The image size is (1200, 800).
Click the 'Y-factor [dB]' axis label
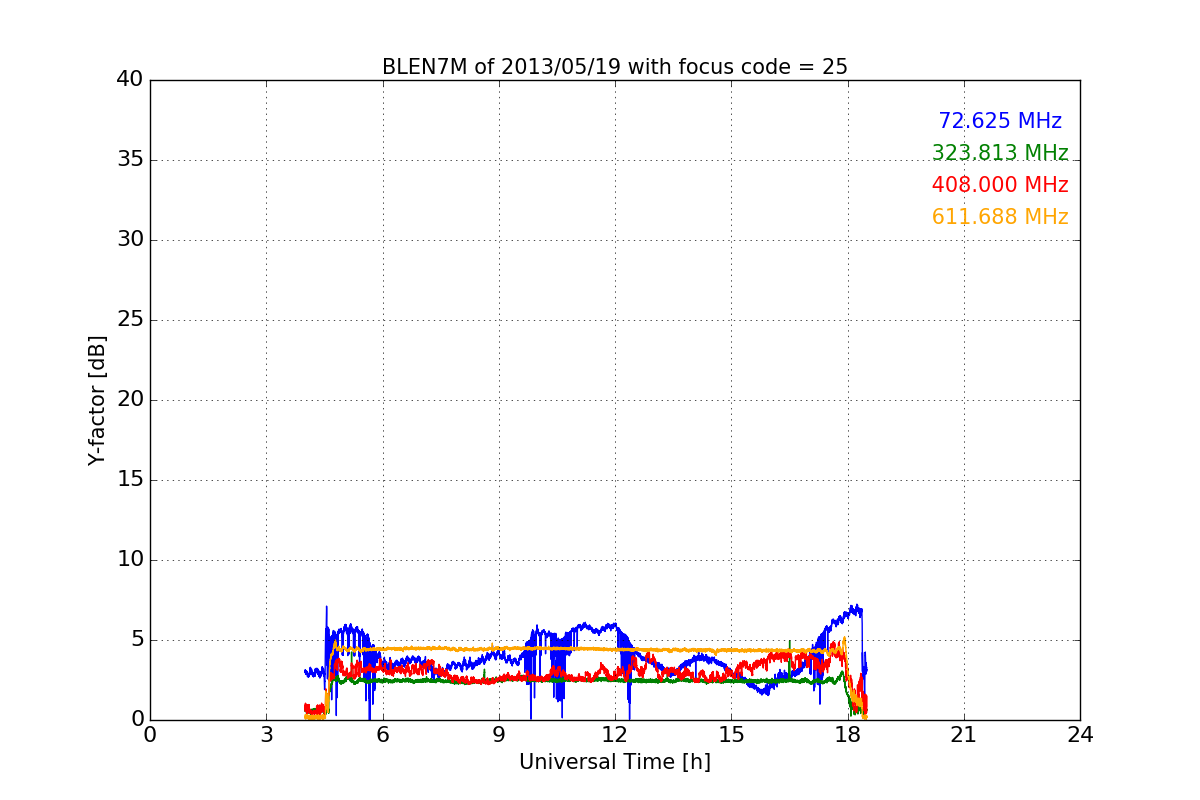tap(97, 400)
